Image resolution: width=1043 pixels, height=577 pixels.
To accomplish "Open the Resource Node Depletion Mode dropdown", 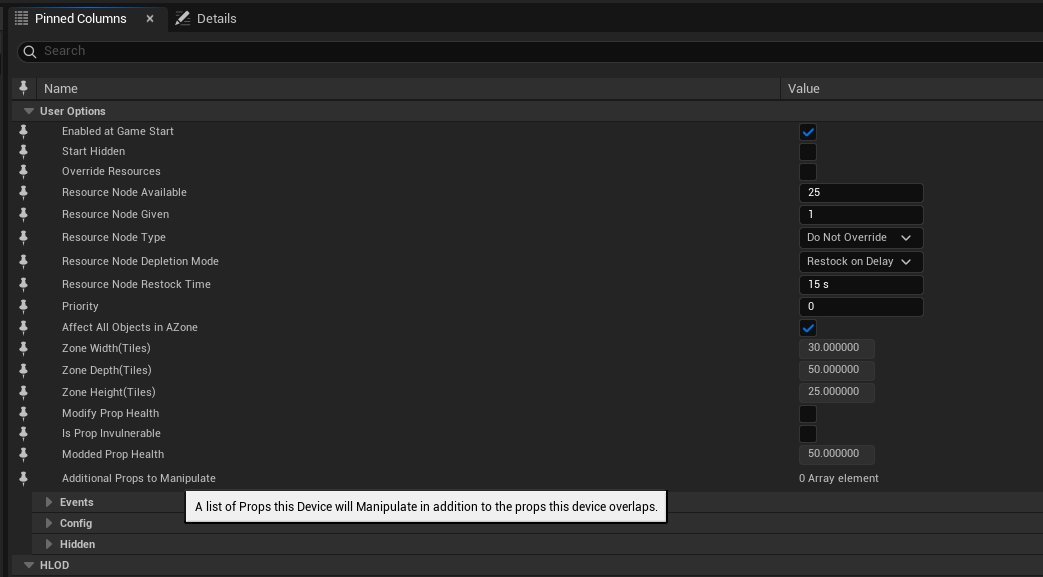I will (860, 262).
